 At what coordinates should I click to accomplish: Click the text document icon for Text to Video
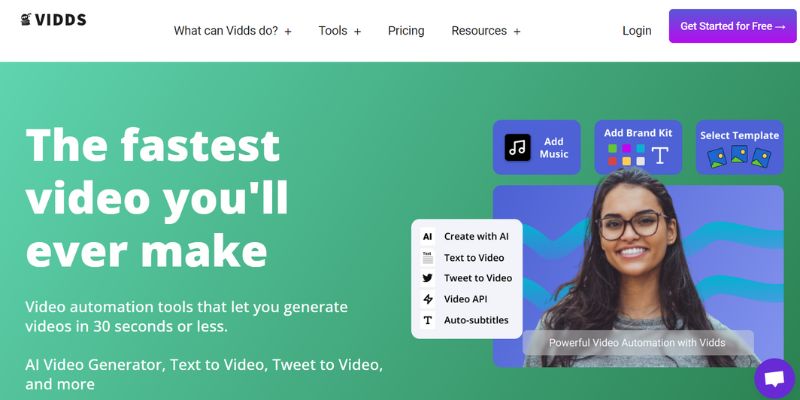click(x=428, y=257)
